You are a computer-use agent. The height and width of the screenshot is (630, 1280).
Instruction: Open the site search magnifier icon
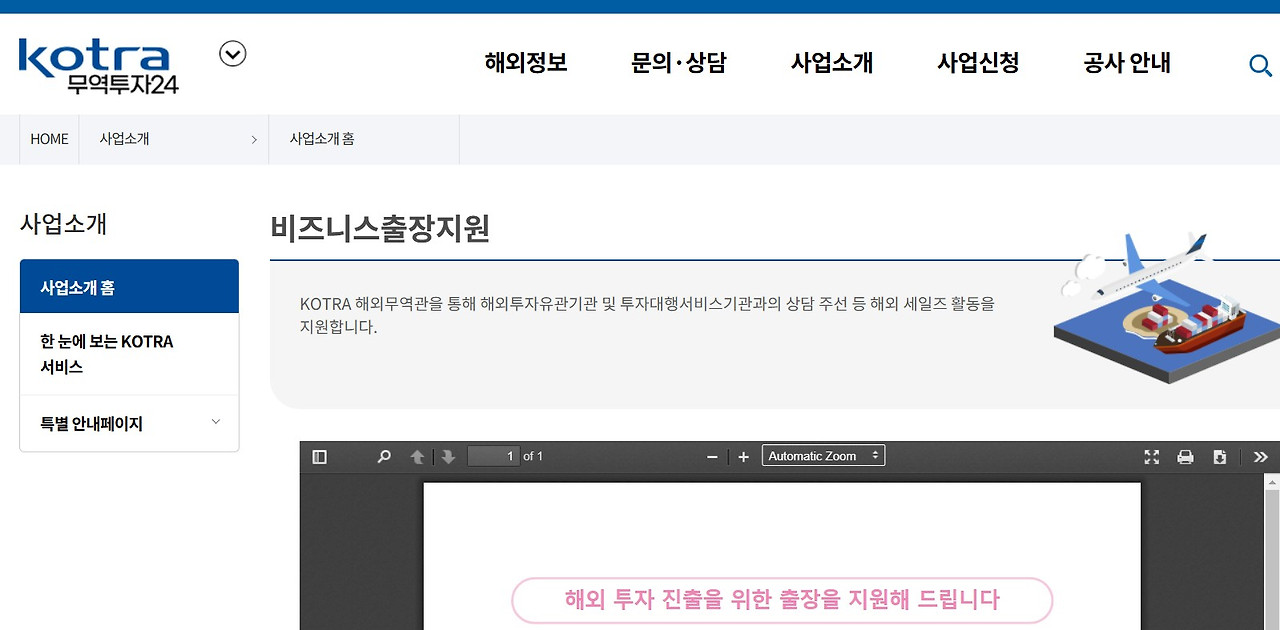point(1260,66)
